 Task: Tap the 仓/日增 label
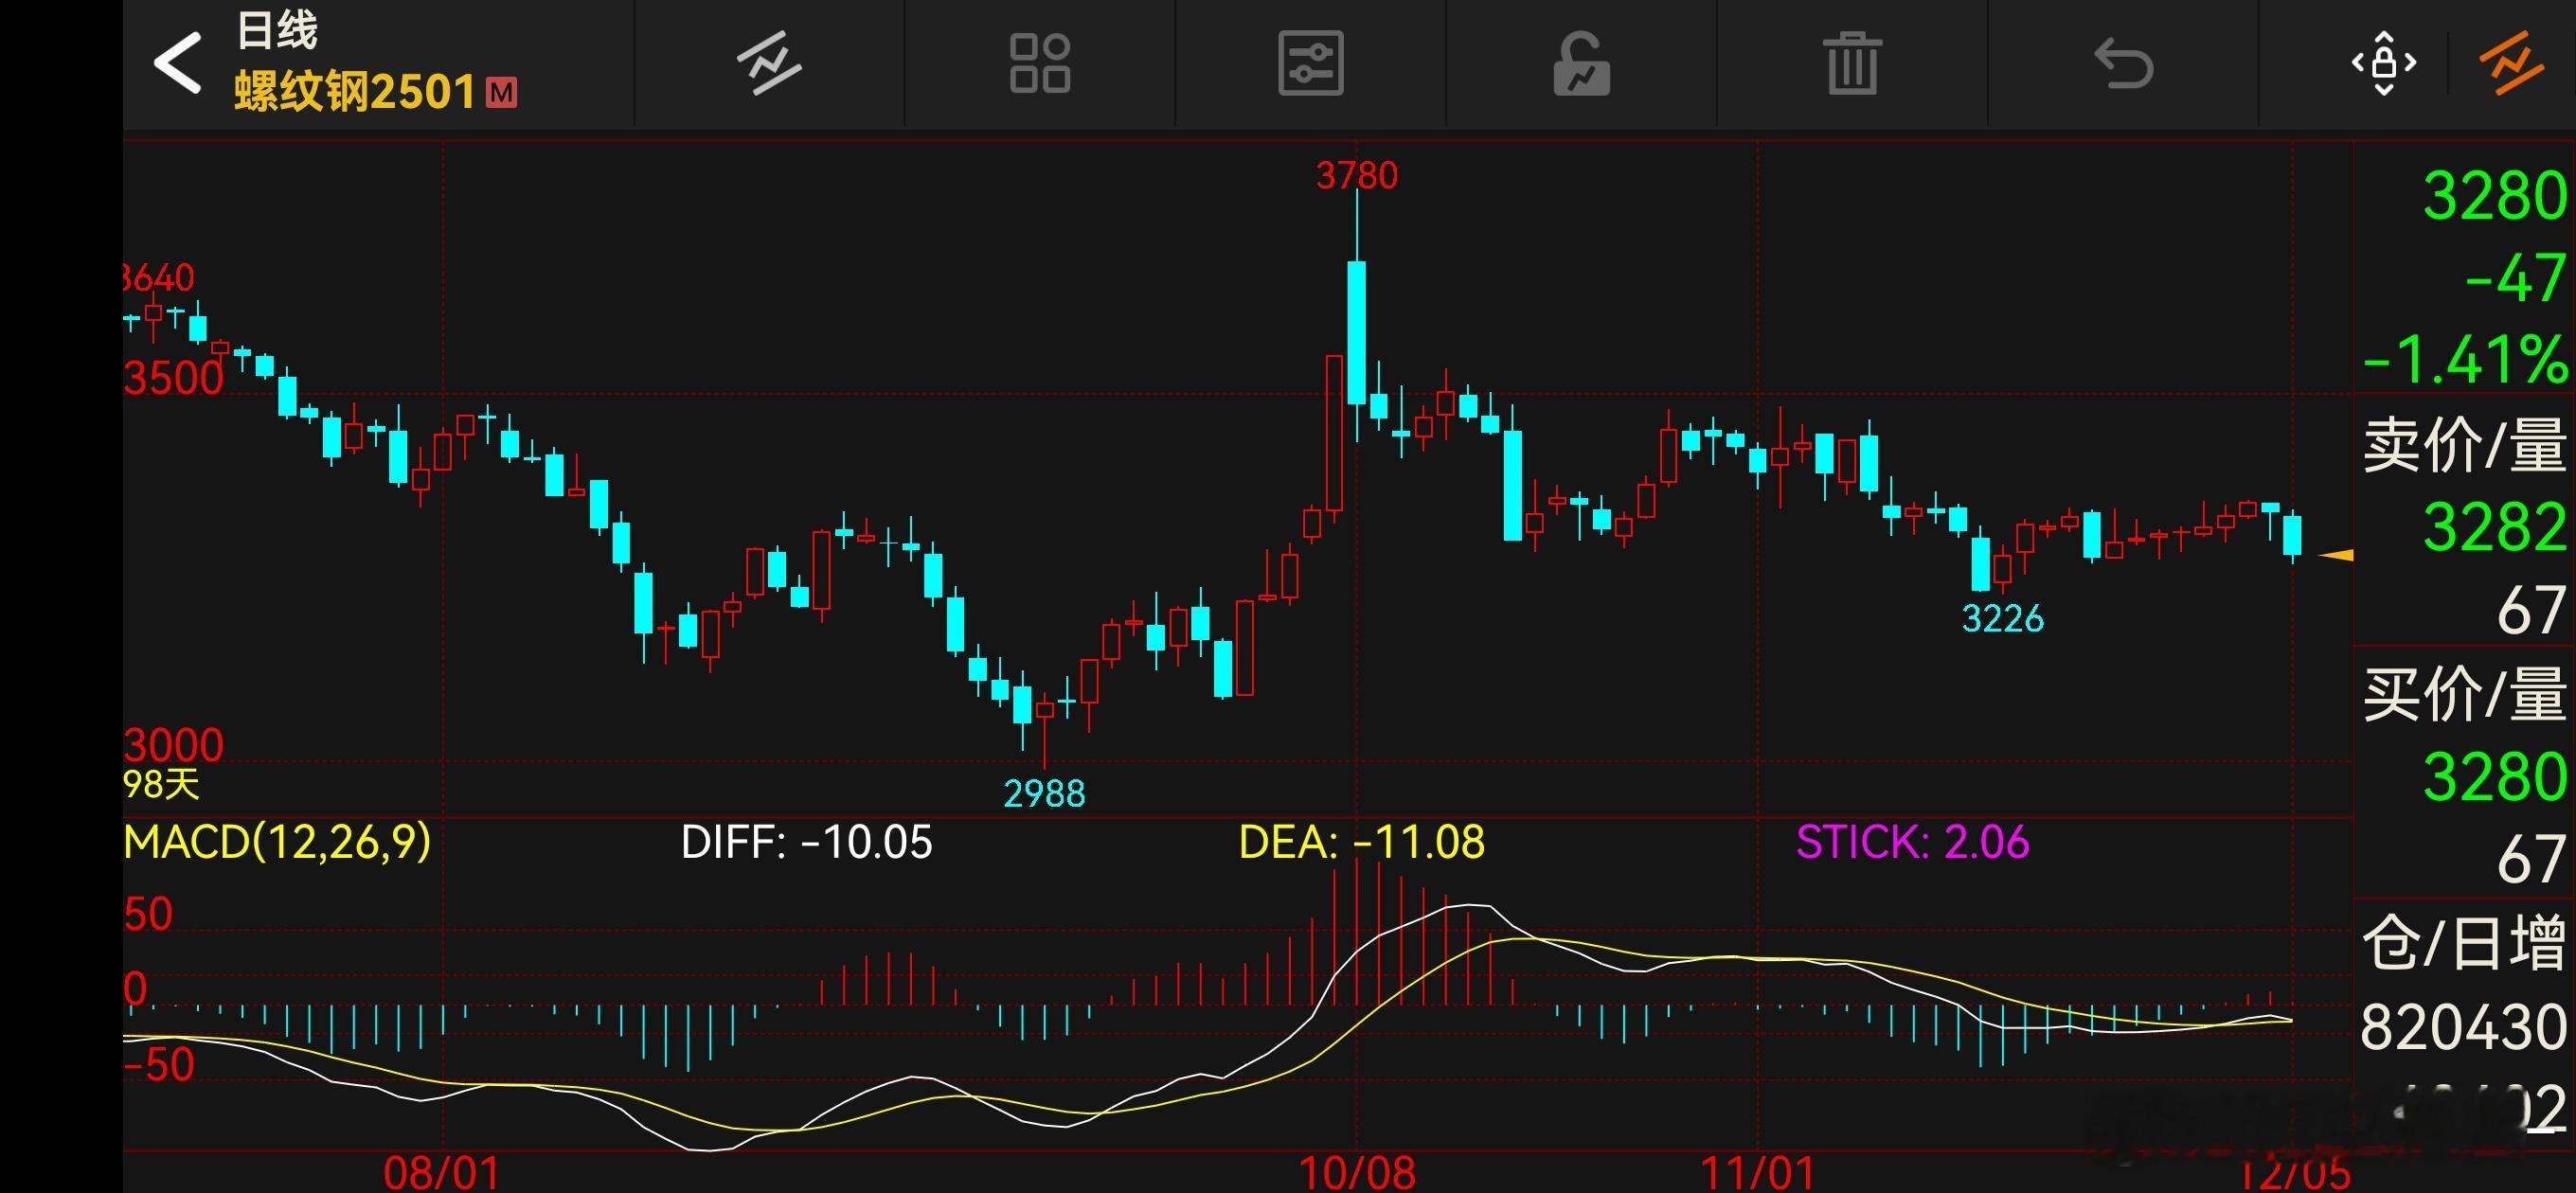coord(2464,943)
